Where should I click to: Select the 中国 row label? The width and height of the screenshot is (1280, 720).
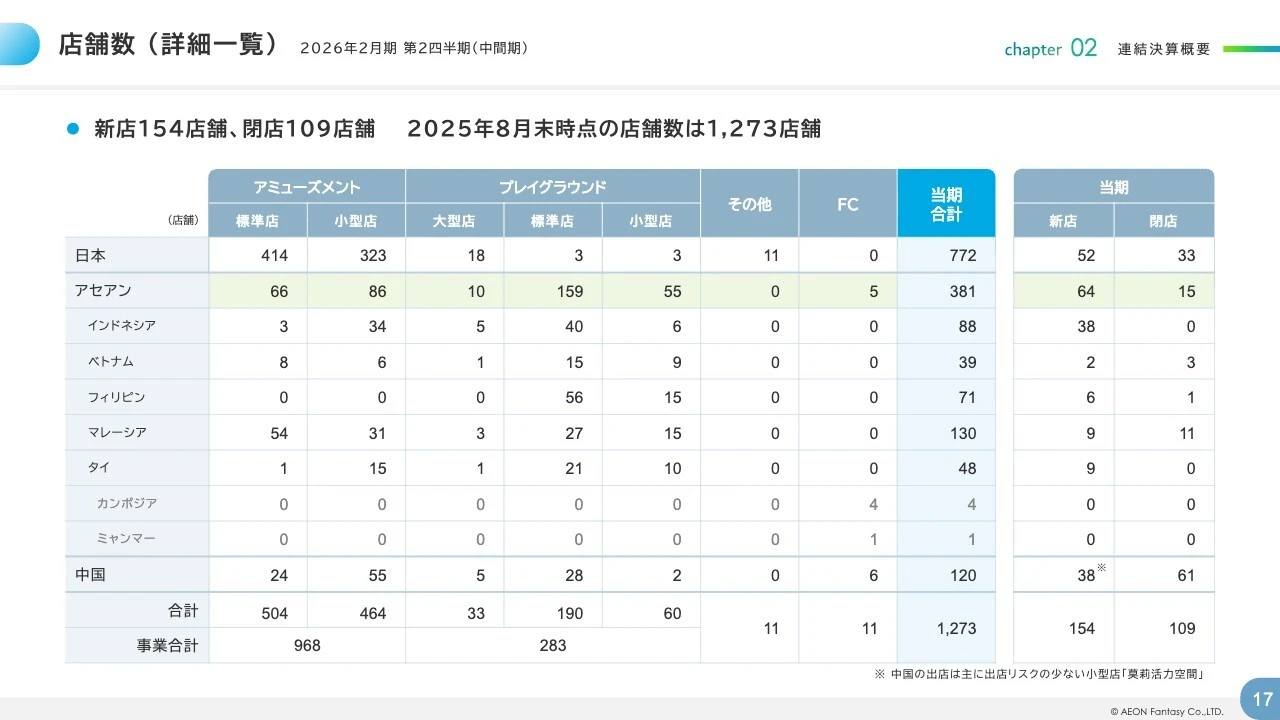(90, 575)
